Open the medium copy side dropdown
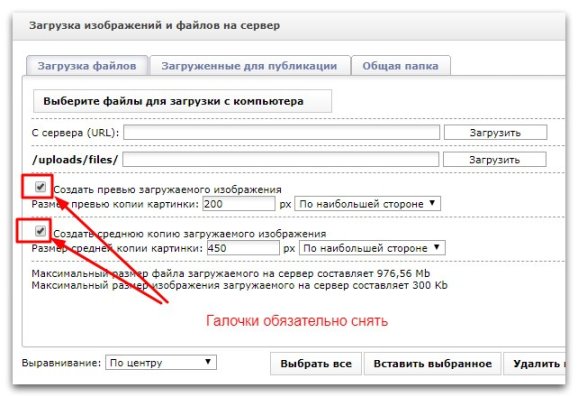Image resolution: width=578 pixels, height=396 pixels. point(372,248)
